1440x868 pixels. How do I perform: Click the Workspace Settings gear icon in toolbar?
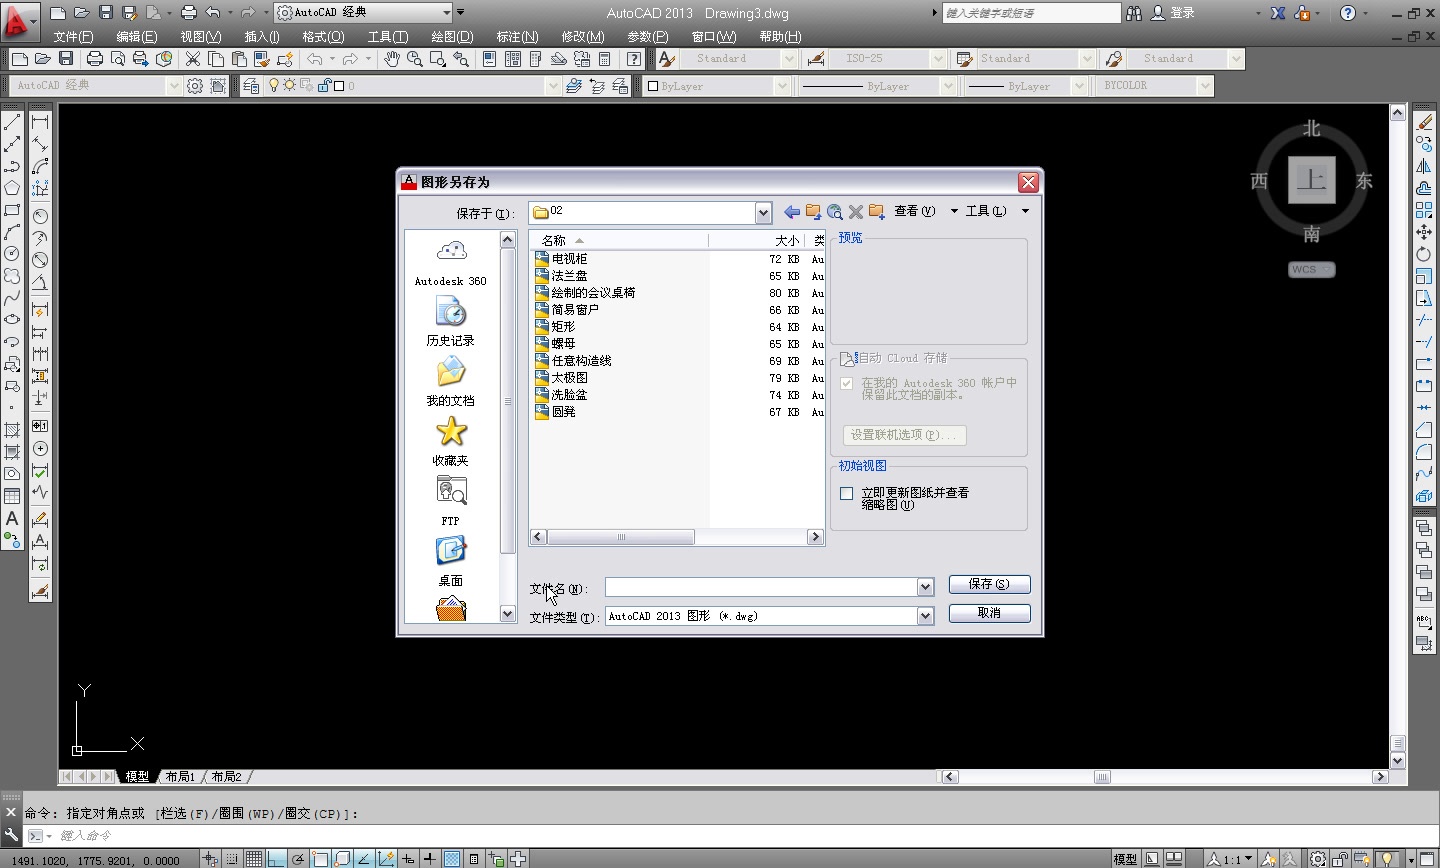195,86
